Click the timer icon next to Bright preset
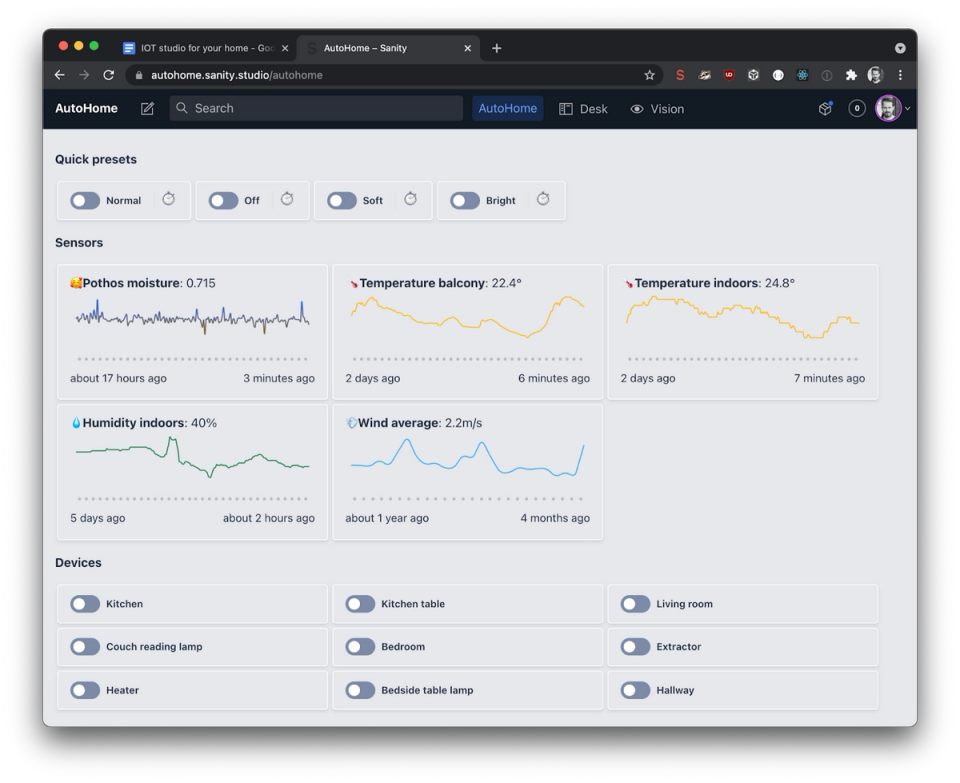The width and height of the screenshot is (960, 783). [x=543, y=199]
